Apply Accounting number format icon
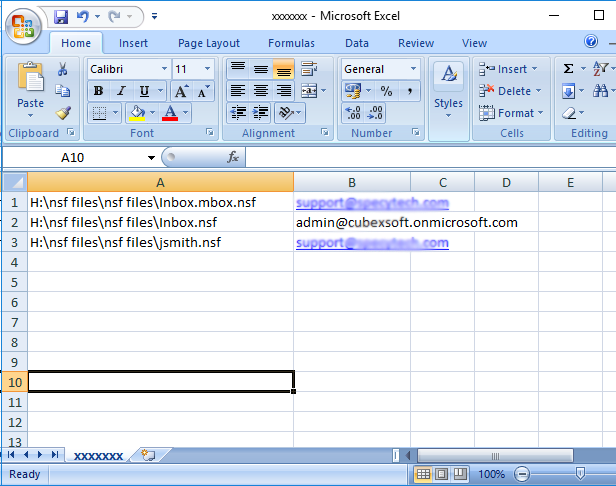The width and height of the screenshot is (616, 486). point(352,91)
